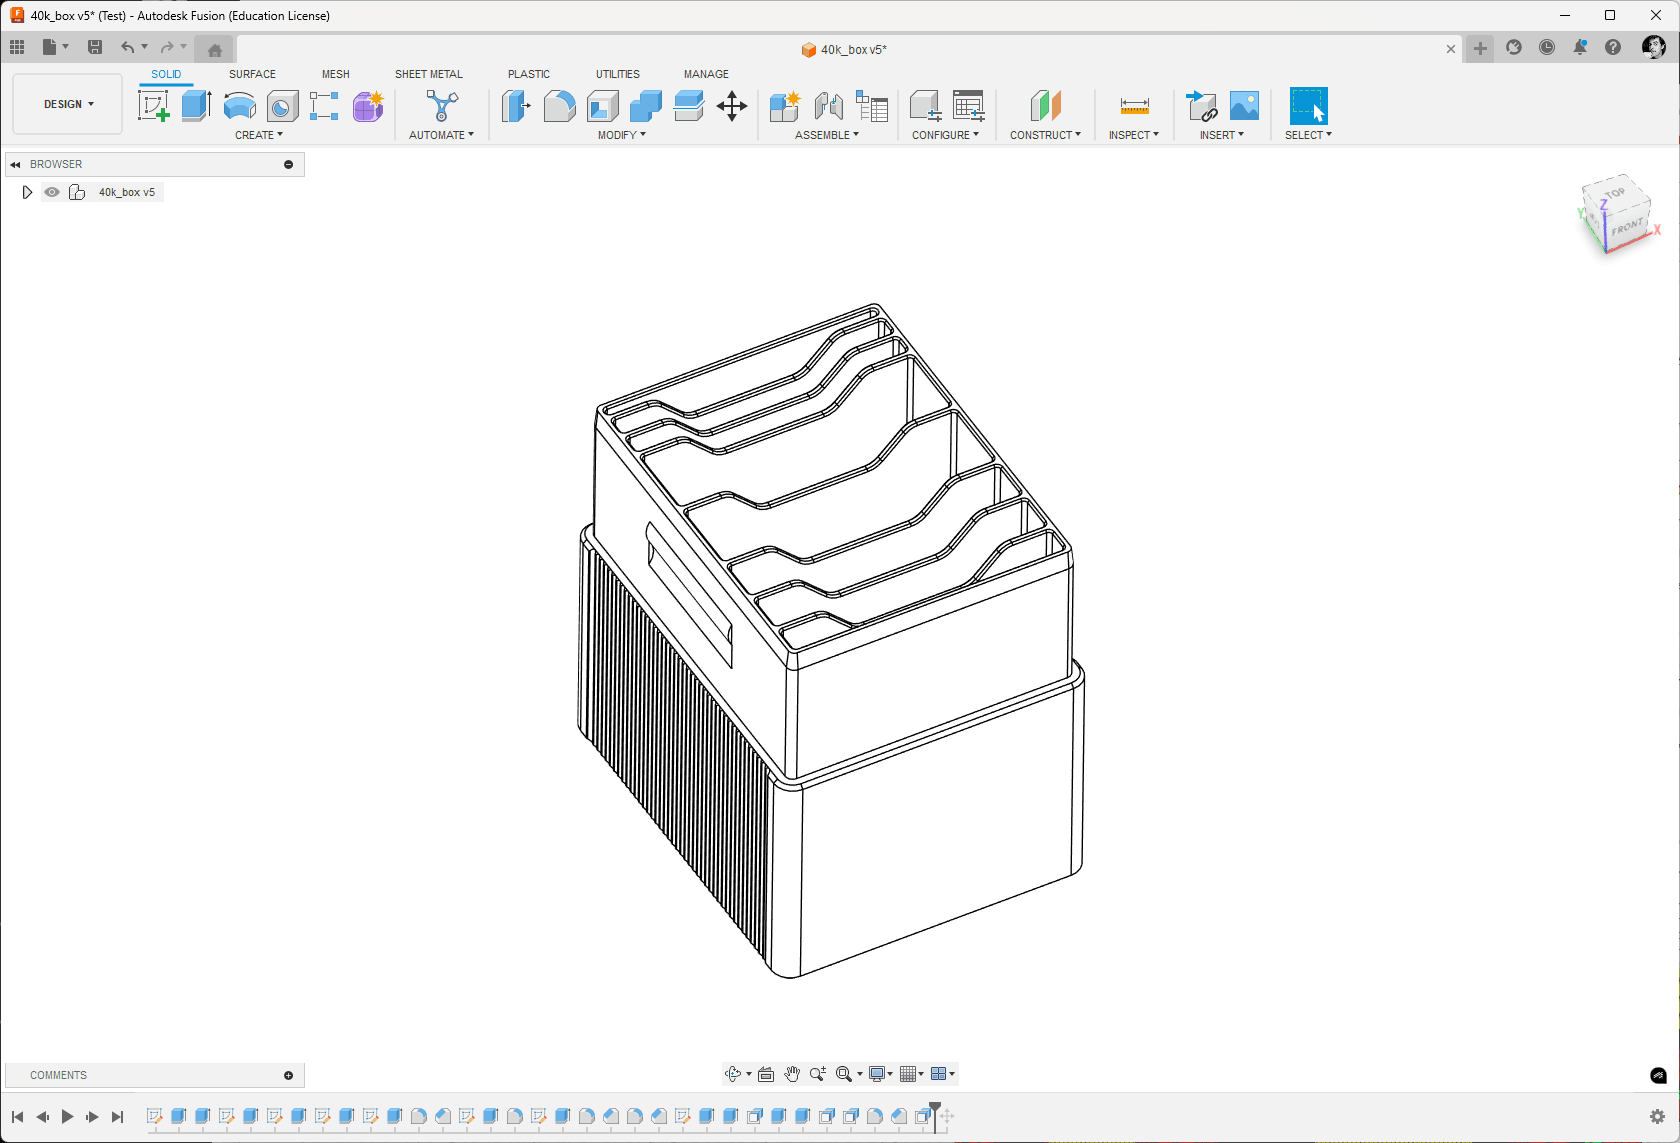Open the Configure dropdown menu

pyautogui.click(x=945, y=135)
